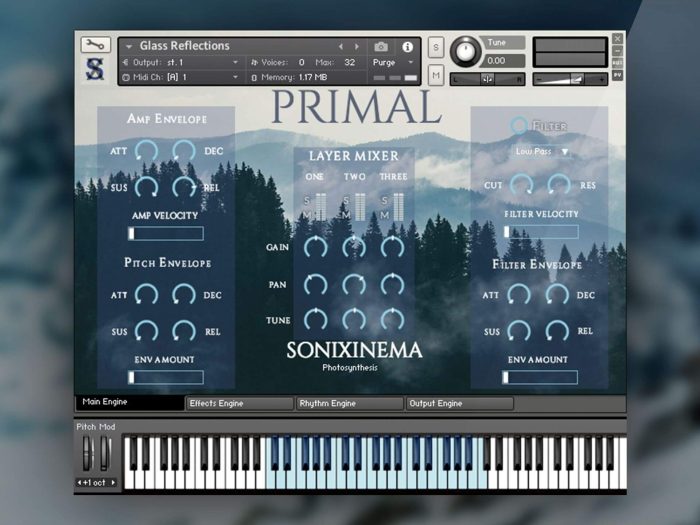
Task: Toggle the Filter on/off ring button
Action: click(x=519, y=125)
